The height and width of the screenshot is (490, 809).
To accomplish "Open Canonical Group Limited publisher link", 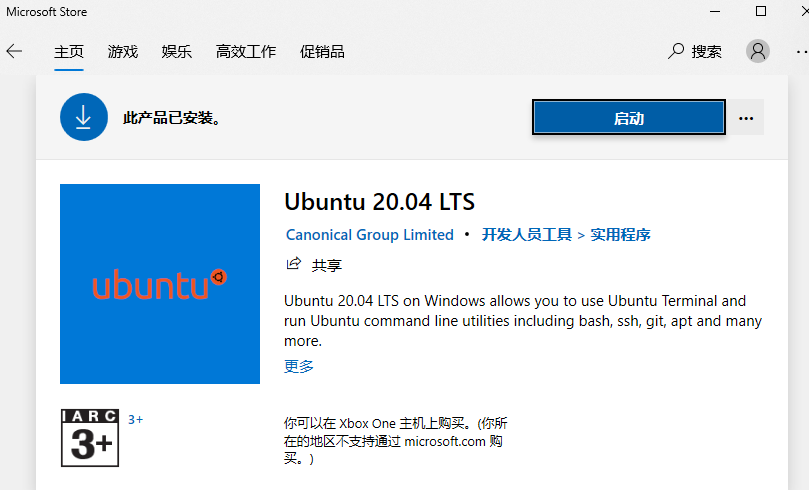I will coord(370,235).
